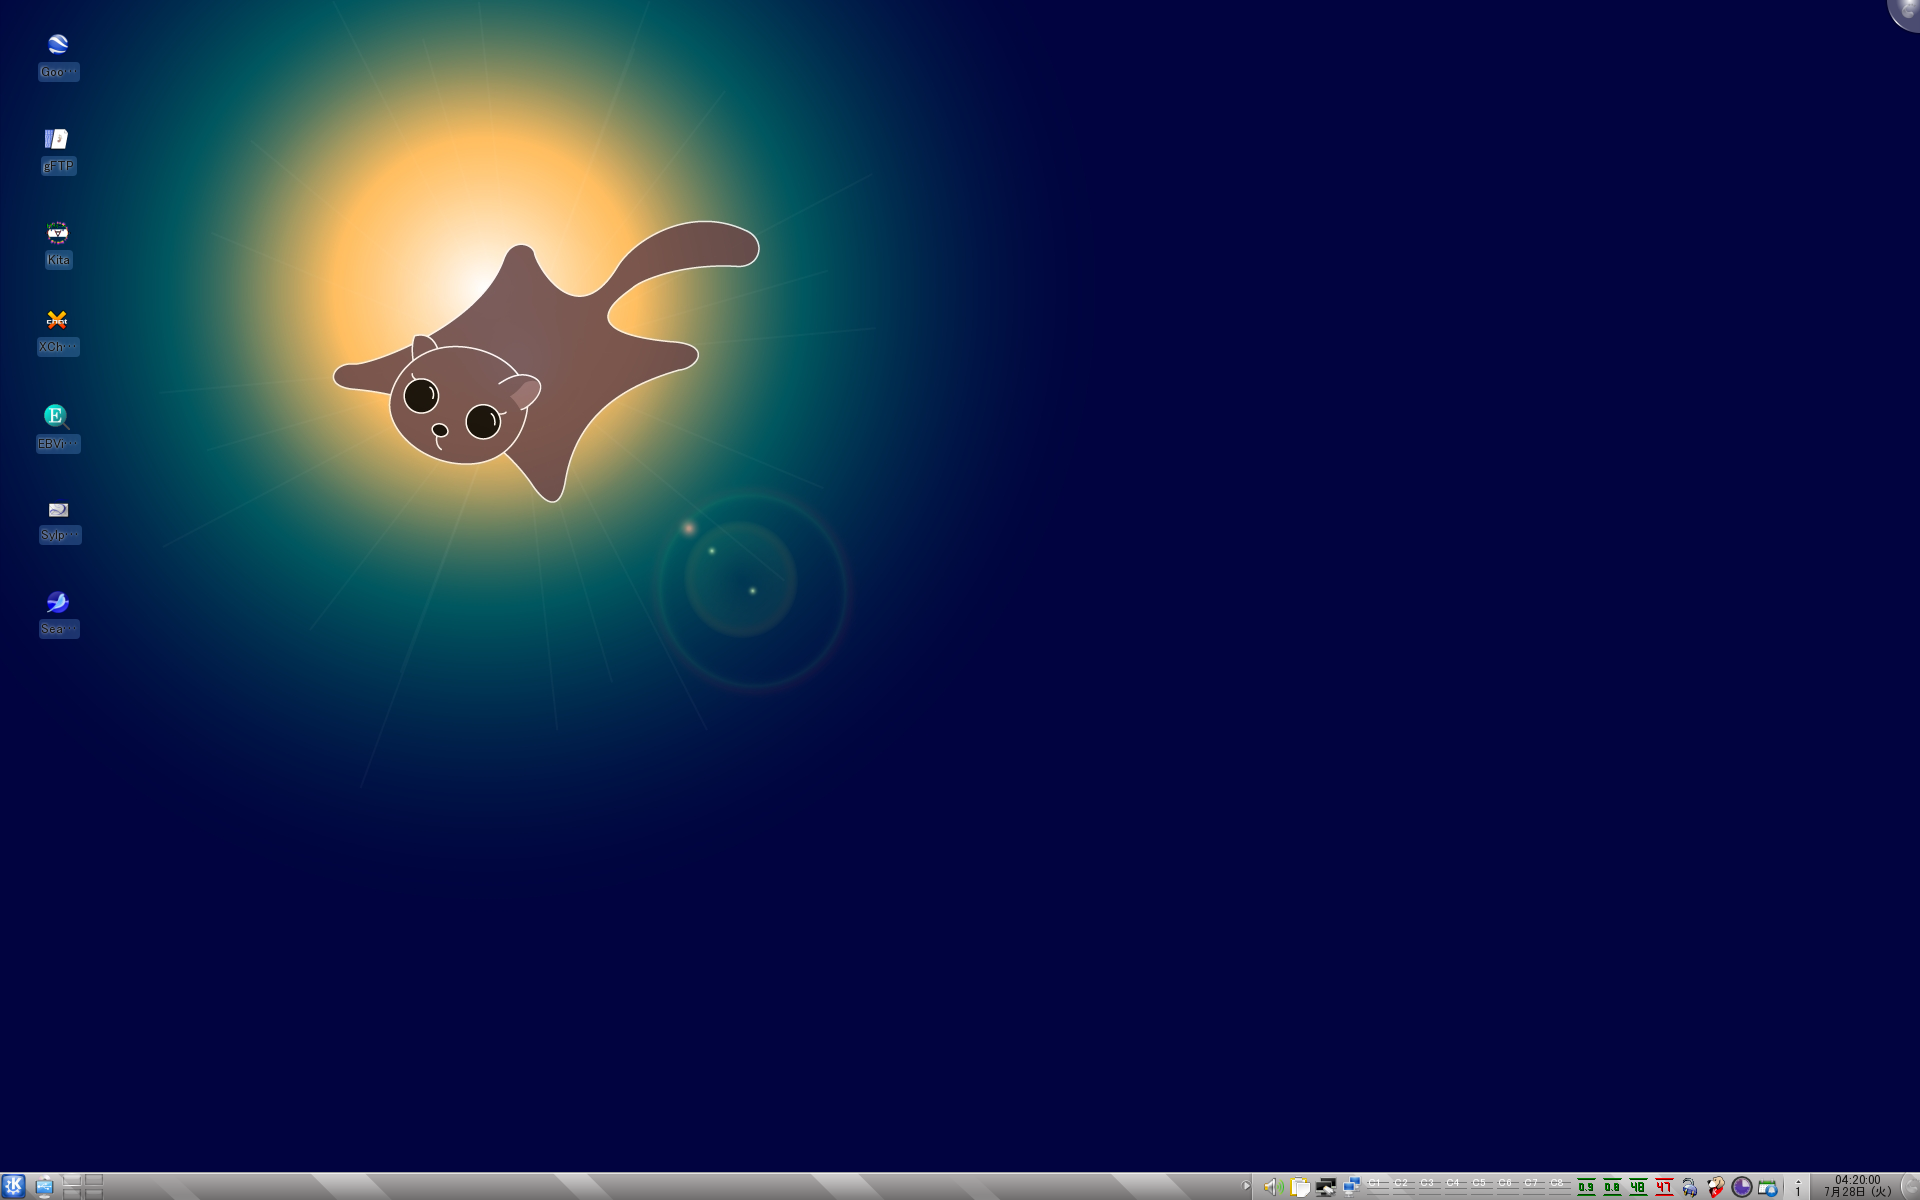
Task: Click the up arrow above number 1
Action: tap(1798, 1180)
